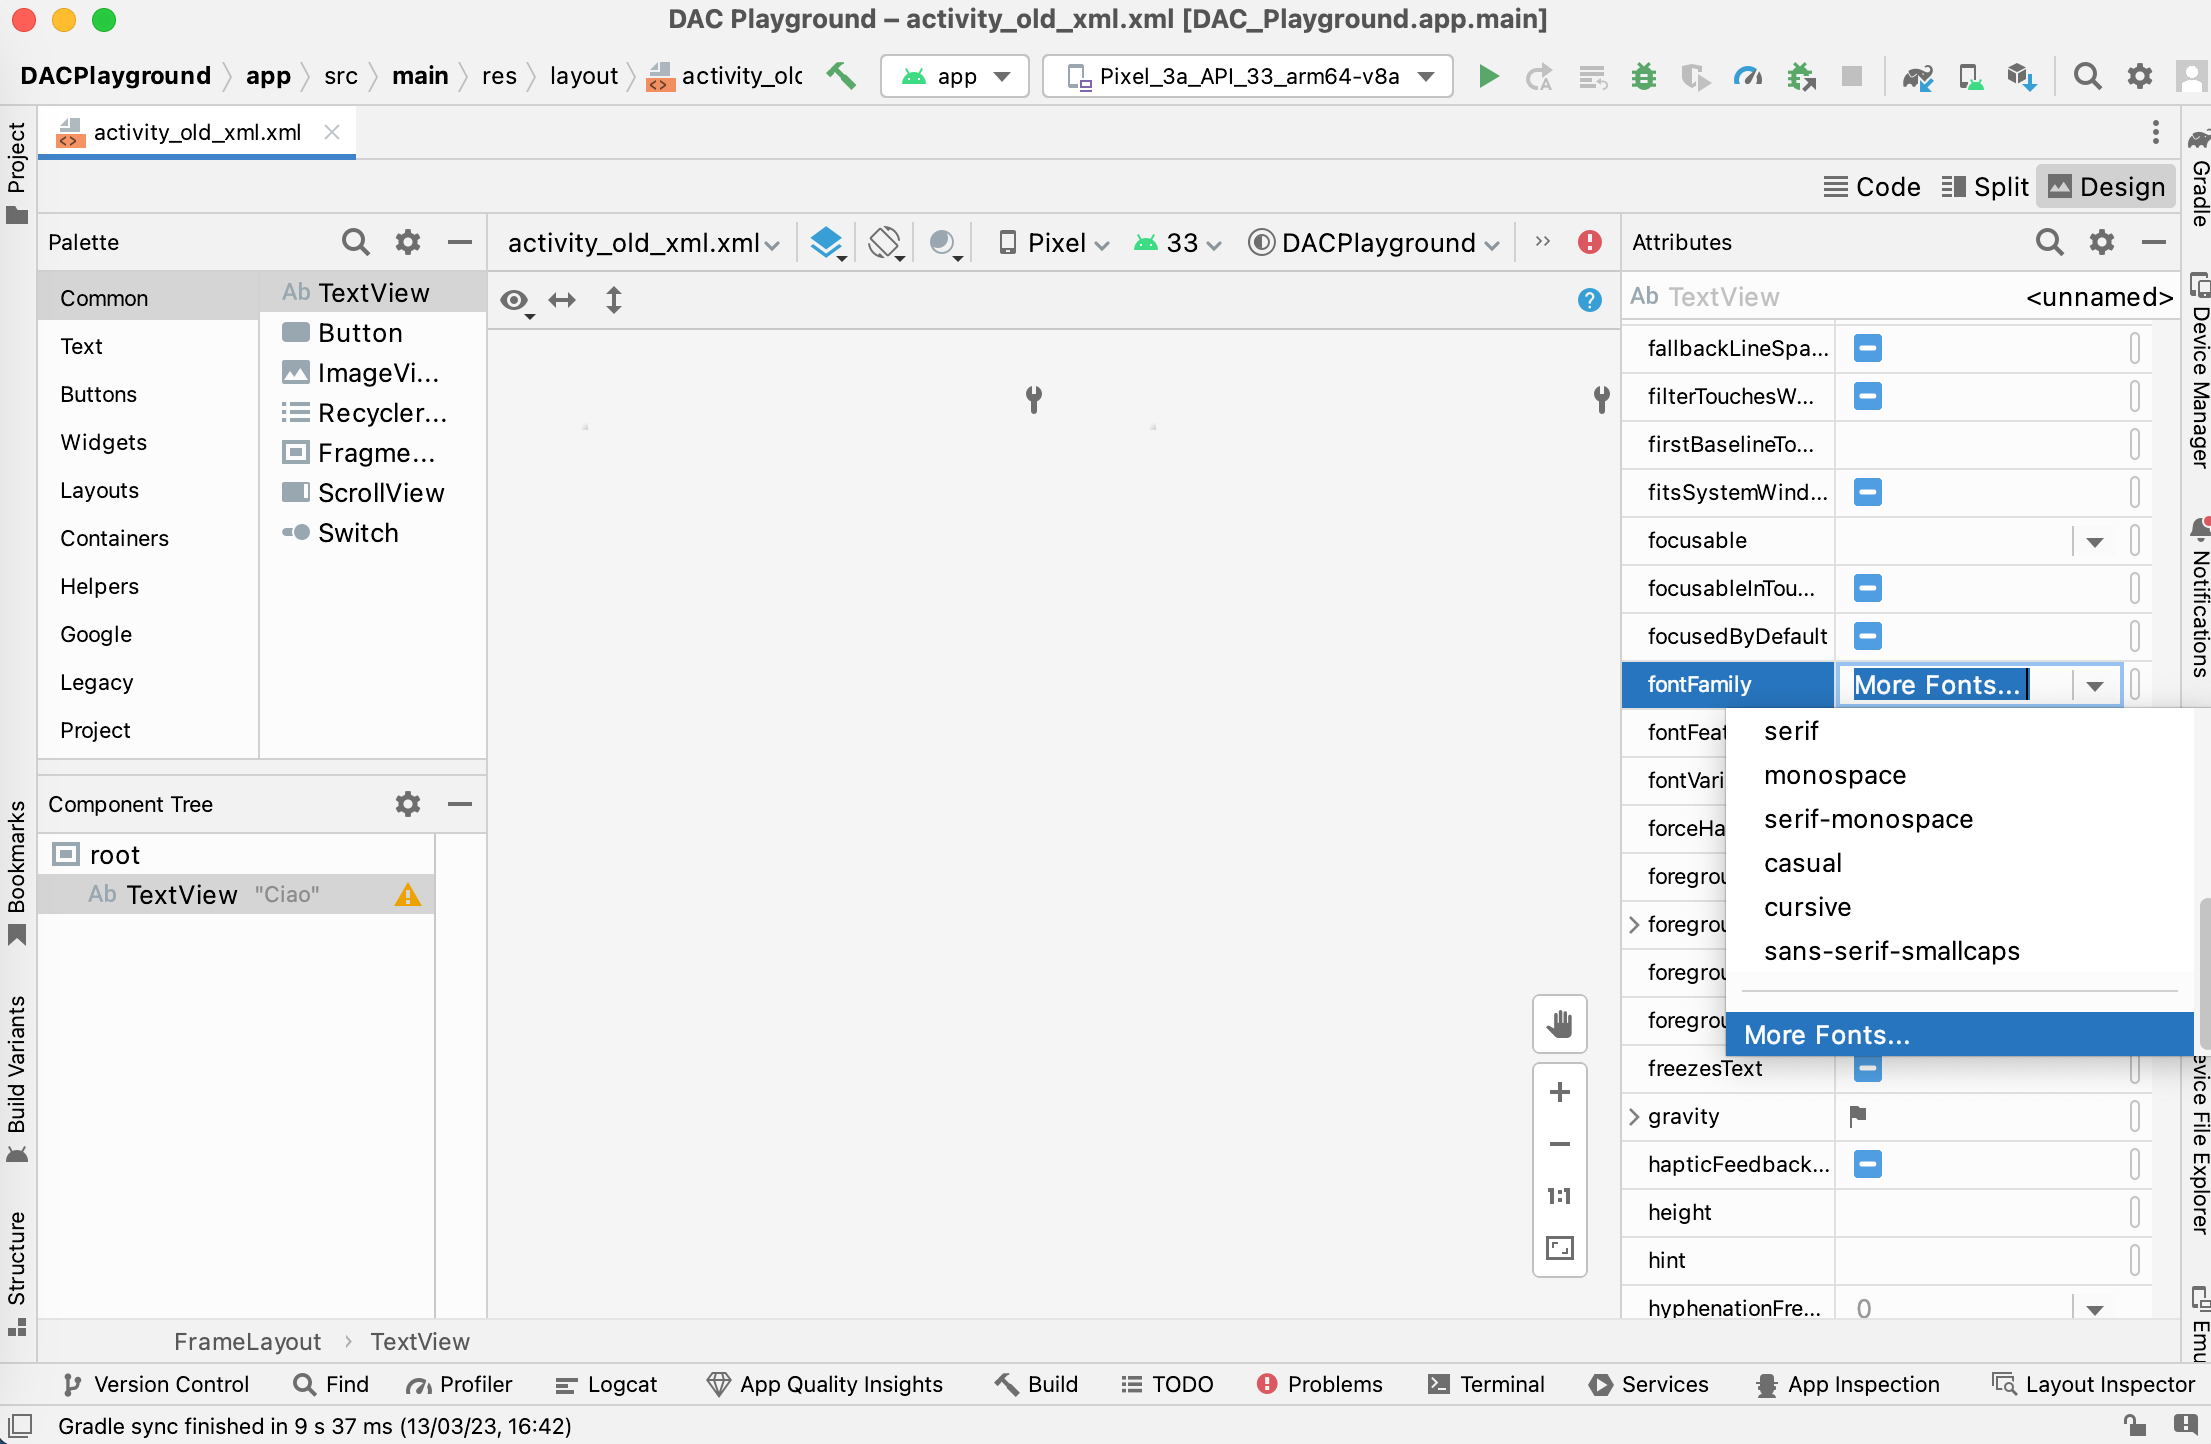Open fontFamily attribute dropdown

[2098, 685]
